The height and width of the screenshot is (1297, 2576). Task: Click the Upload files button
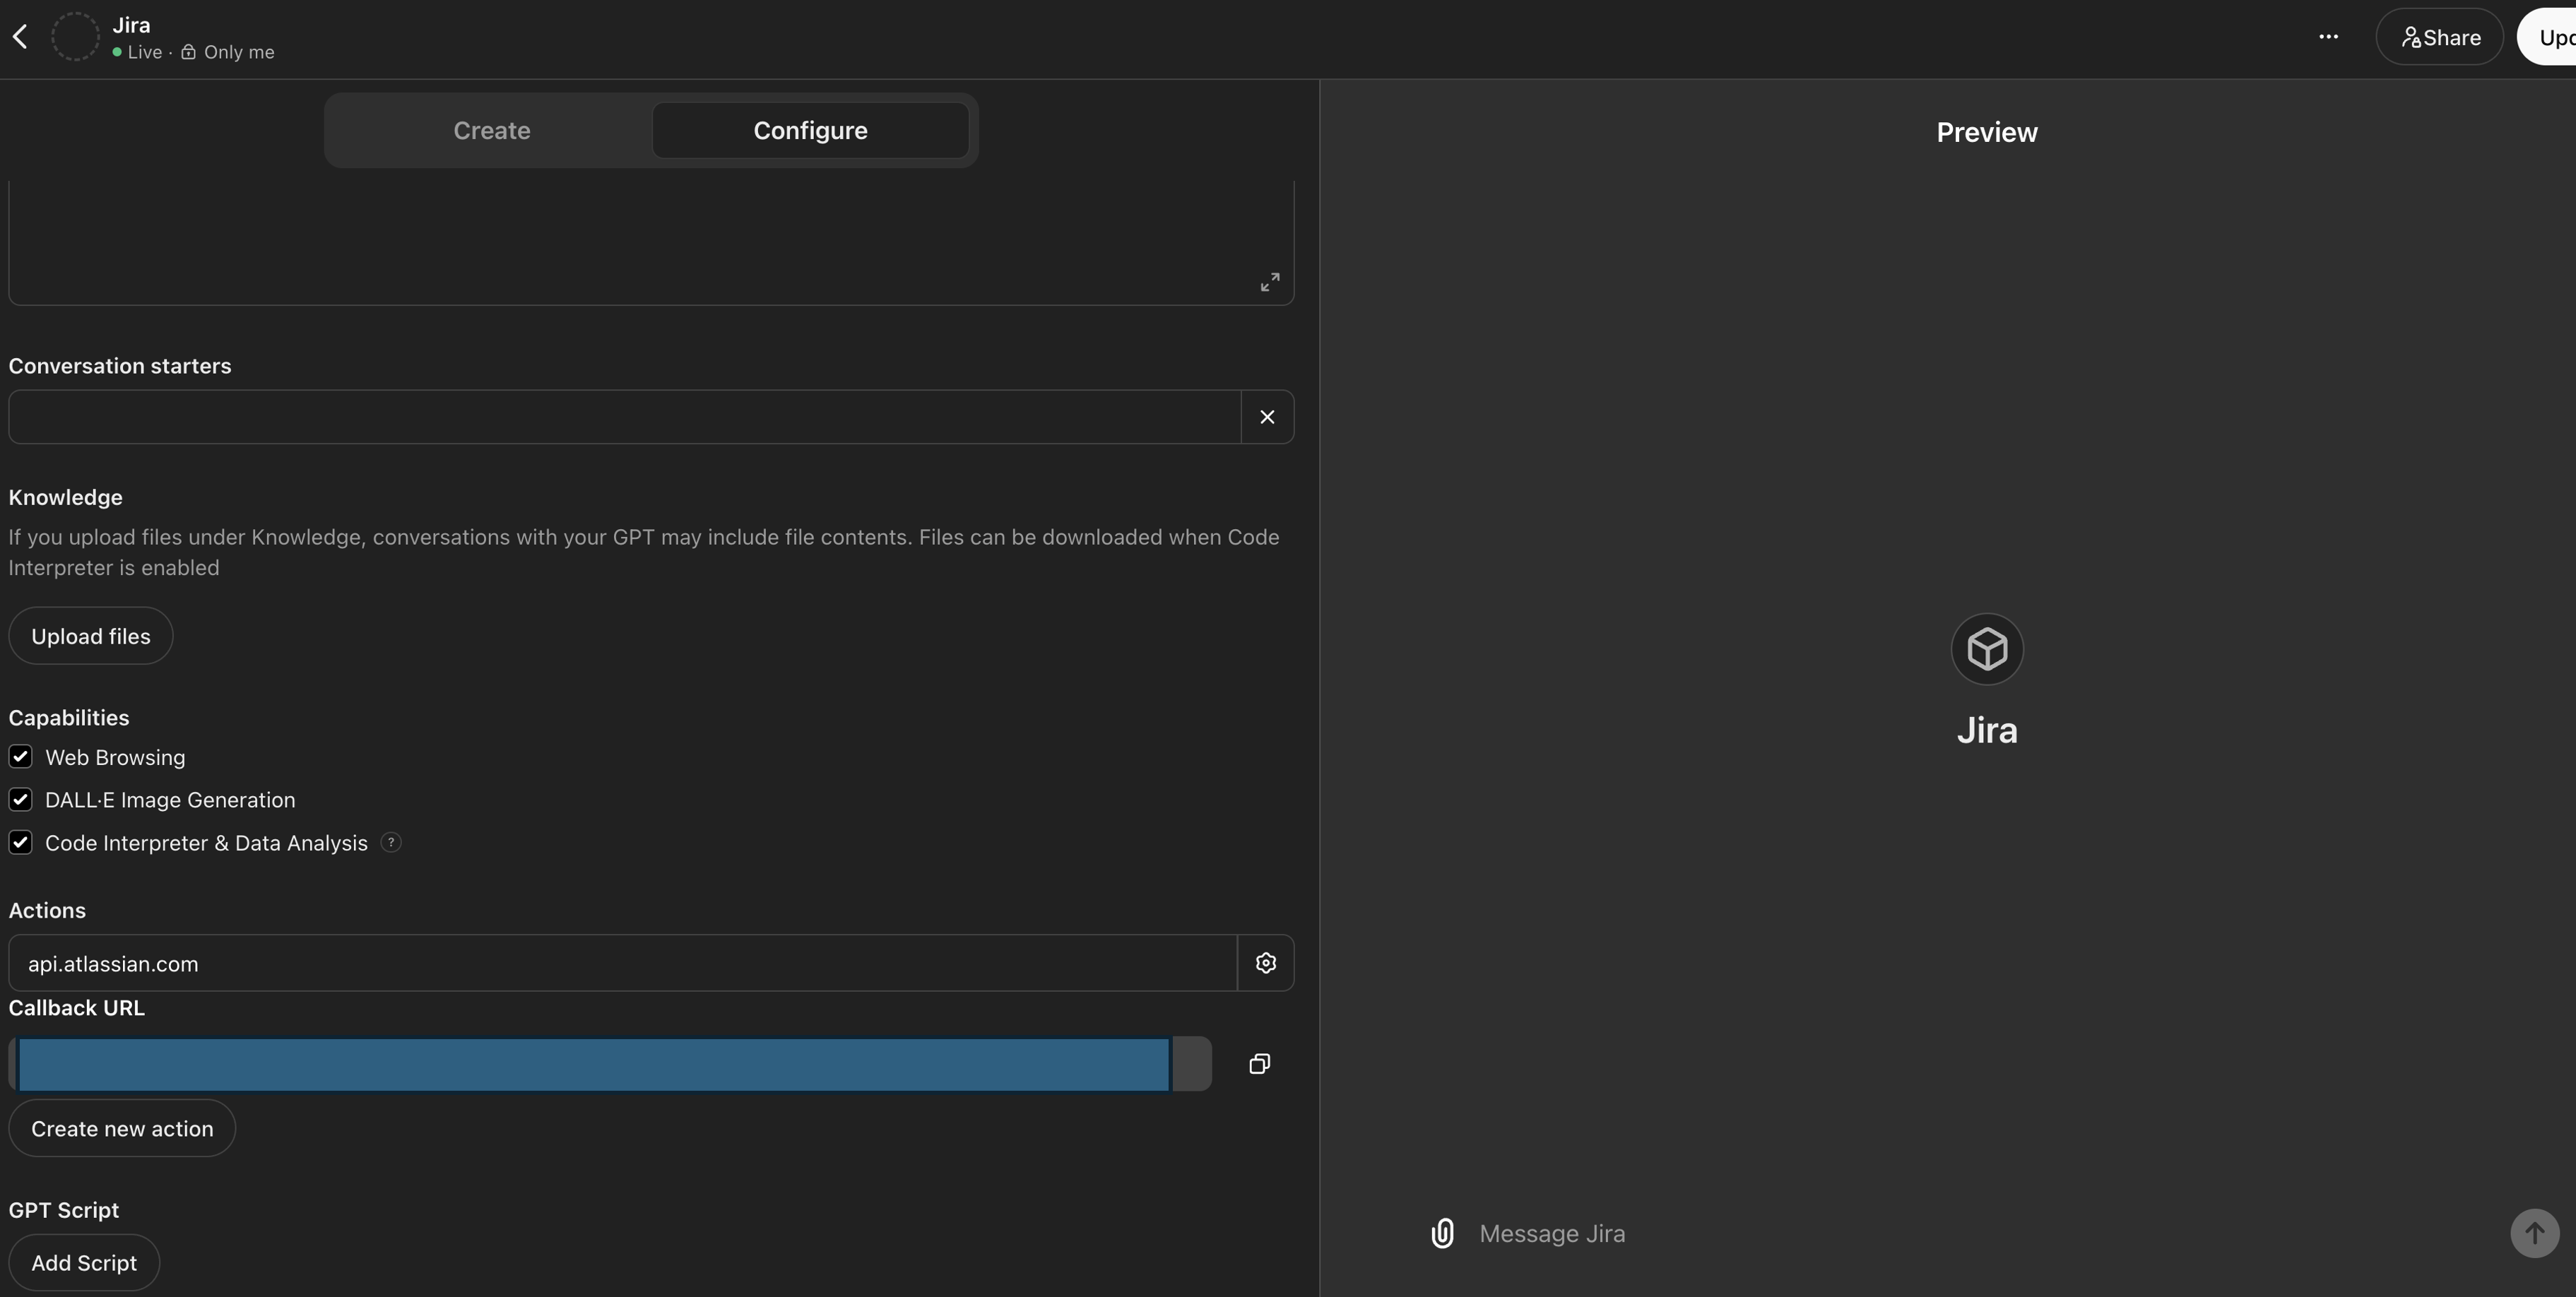point(91,636)
